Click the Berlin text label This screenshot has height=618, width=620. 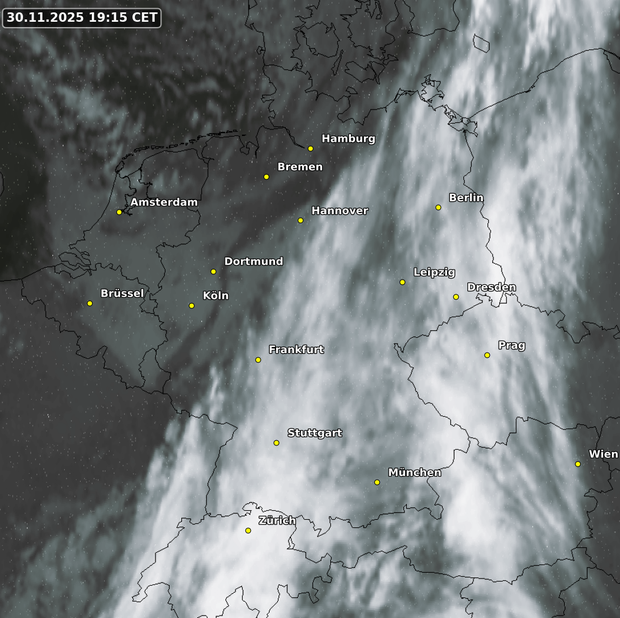coord(466,198)
